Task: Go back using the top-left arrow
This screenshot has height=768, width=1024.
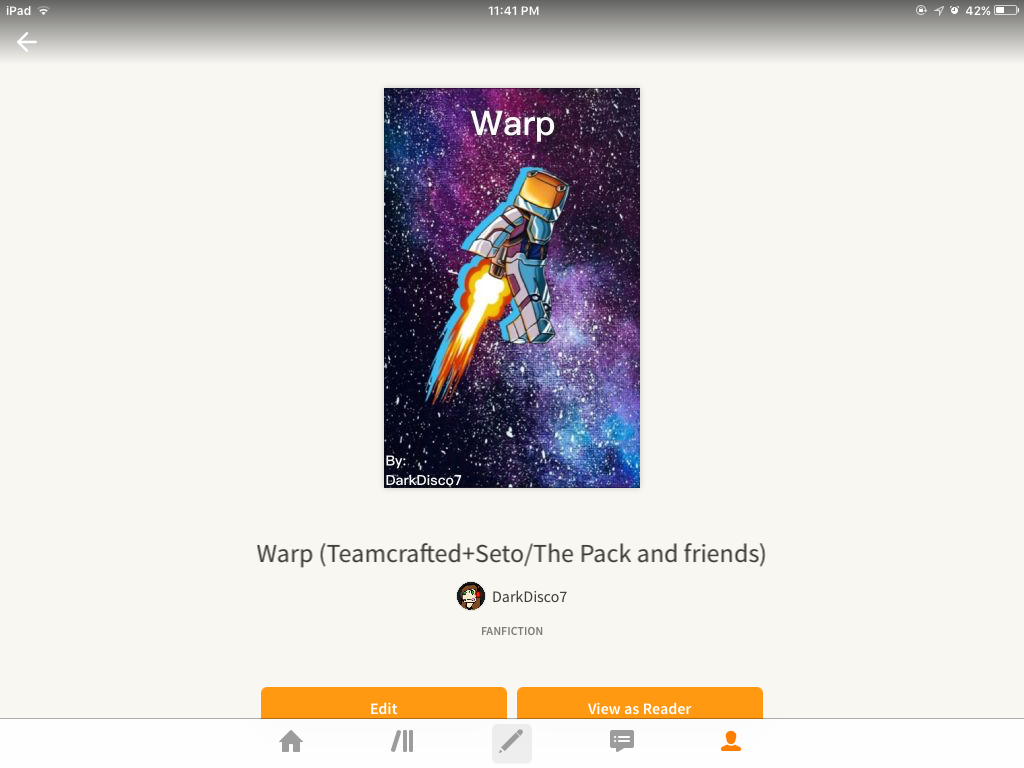Action: pyautogui.click(x=27, y=42)
